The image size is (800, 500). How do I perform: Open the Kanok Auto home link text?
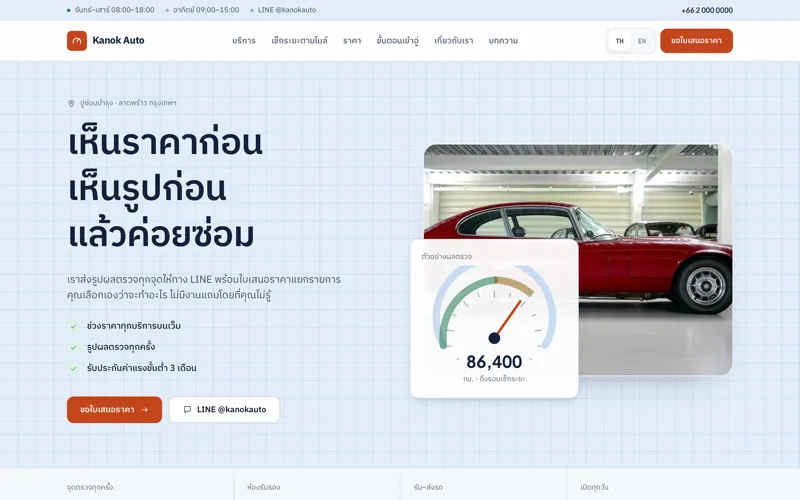118,40
